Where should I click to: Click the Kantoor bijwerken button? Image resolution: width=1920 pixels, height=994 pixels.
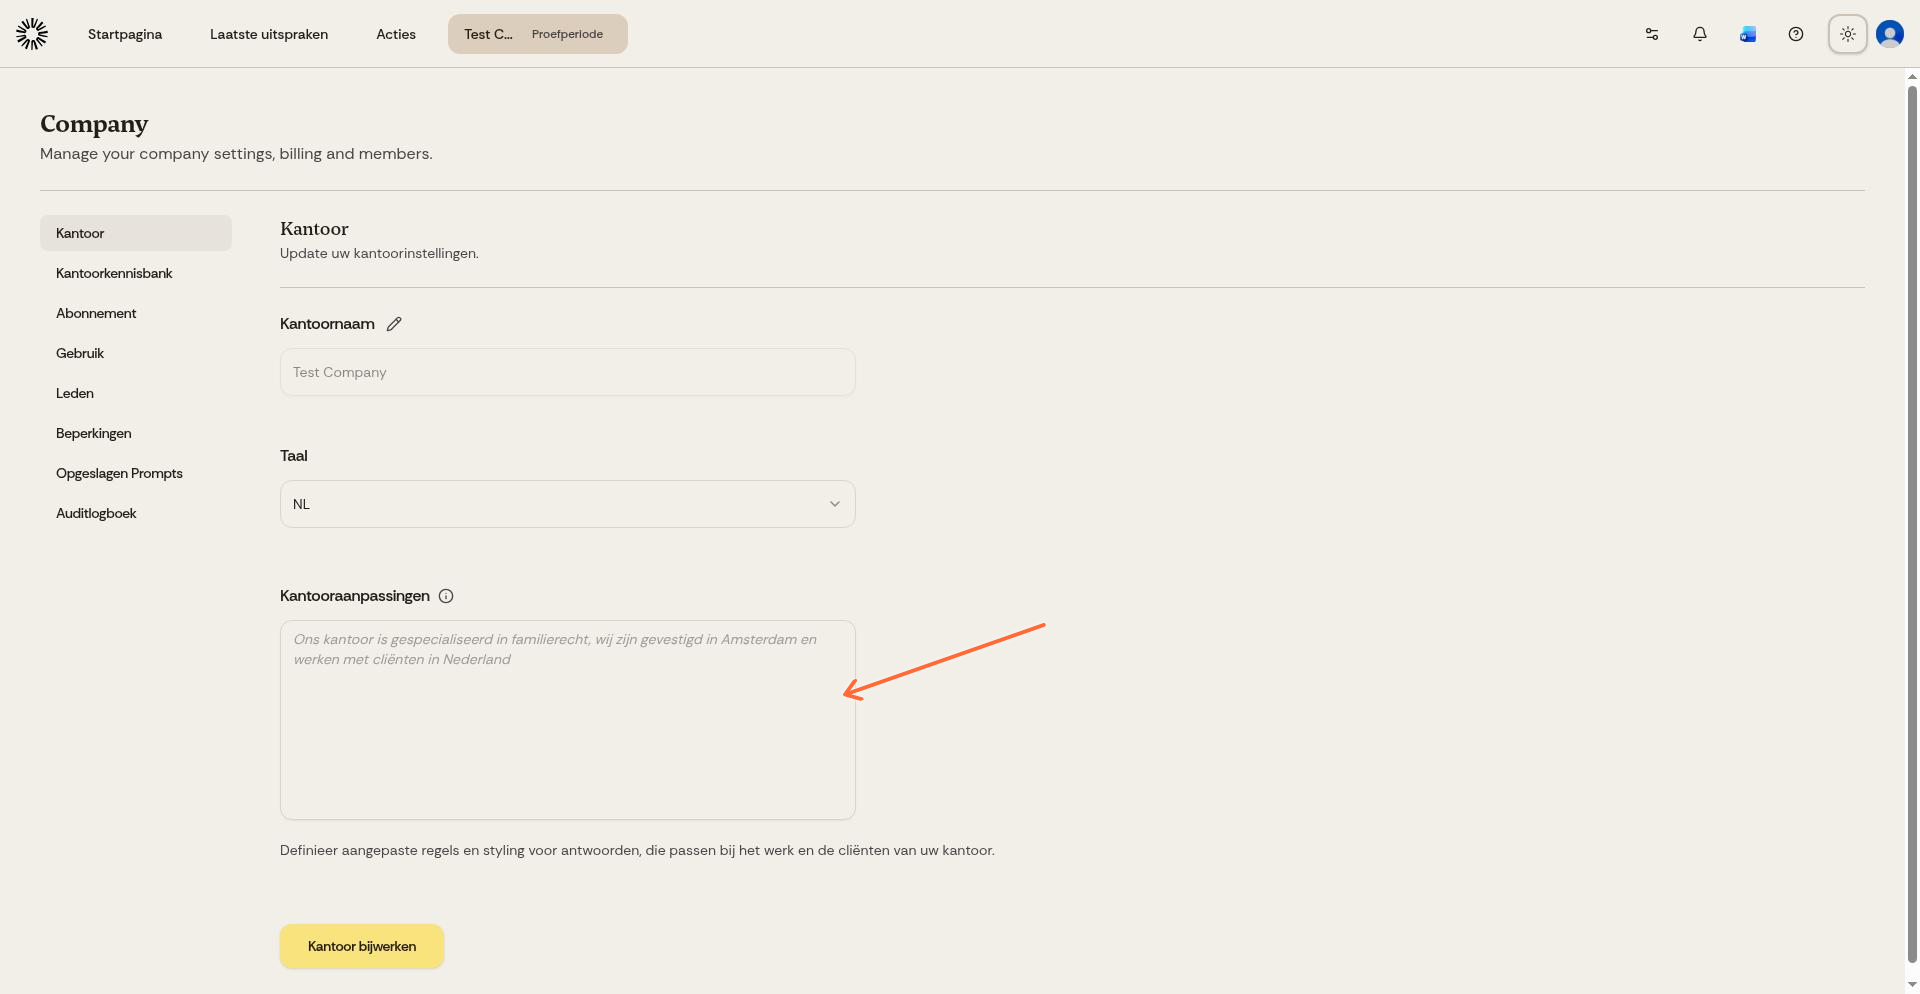click(362, 946)
